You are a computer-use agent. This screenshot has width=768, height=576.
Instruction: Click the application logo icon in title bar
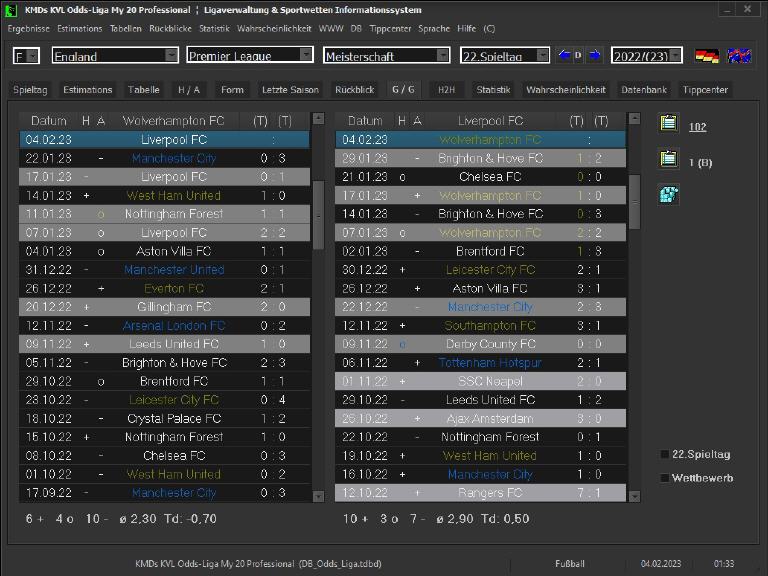11,10
